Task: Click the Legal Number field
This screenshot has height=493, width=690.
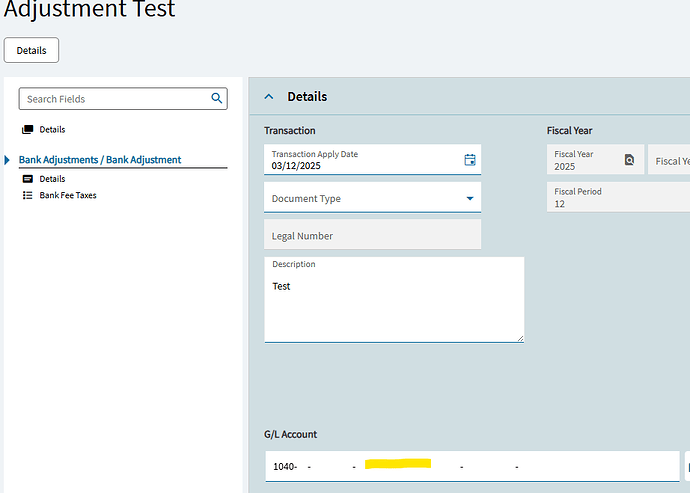Action: click(x=372, y=236)
